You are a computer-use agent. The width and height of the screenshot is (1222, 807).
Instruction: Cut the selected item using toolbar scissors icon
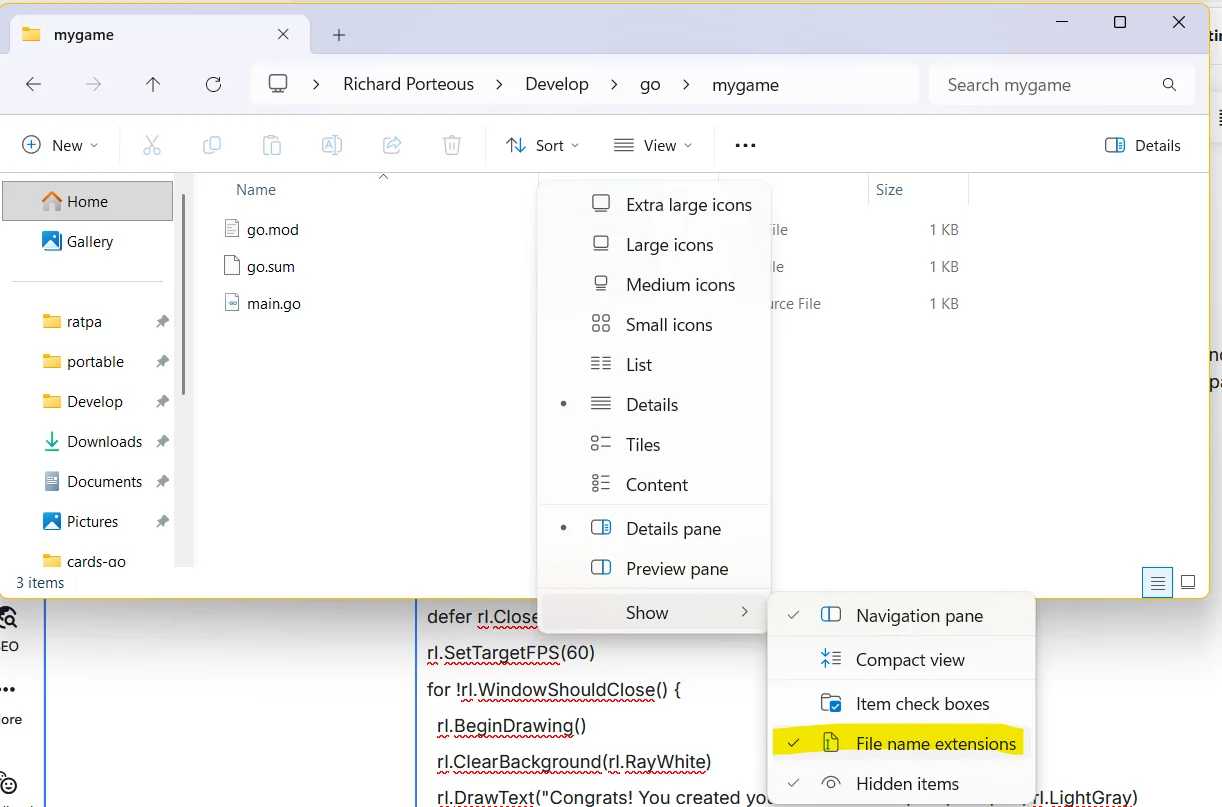point(152,145)
